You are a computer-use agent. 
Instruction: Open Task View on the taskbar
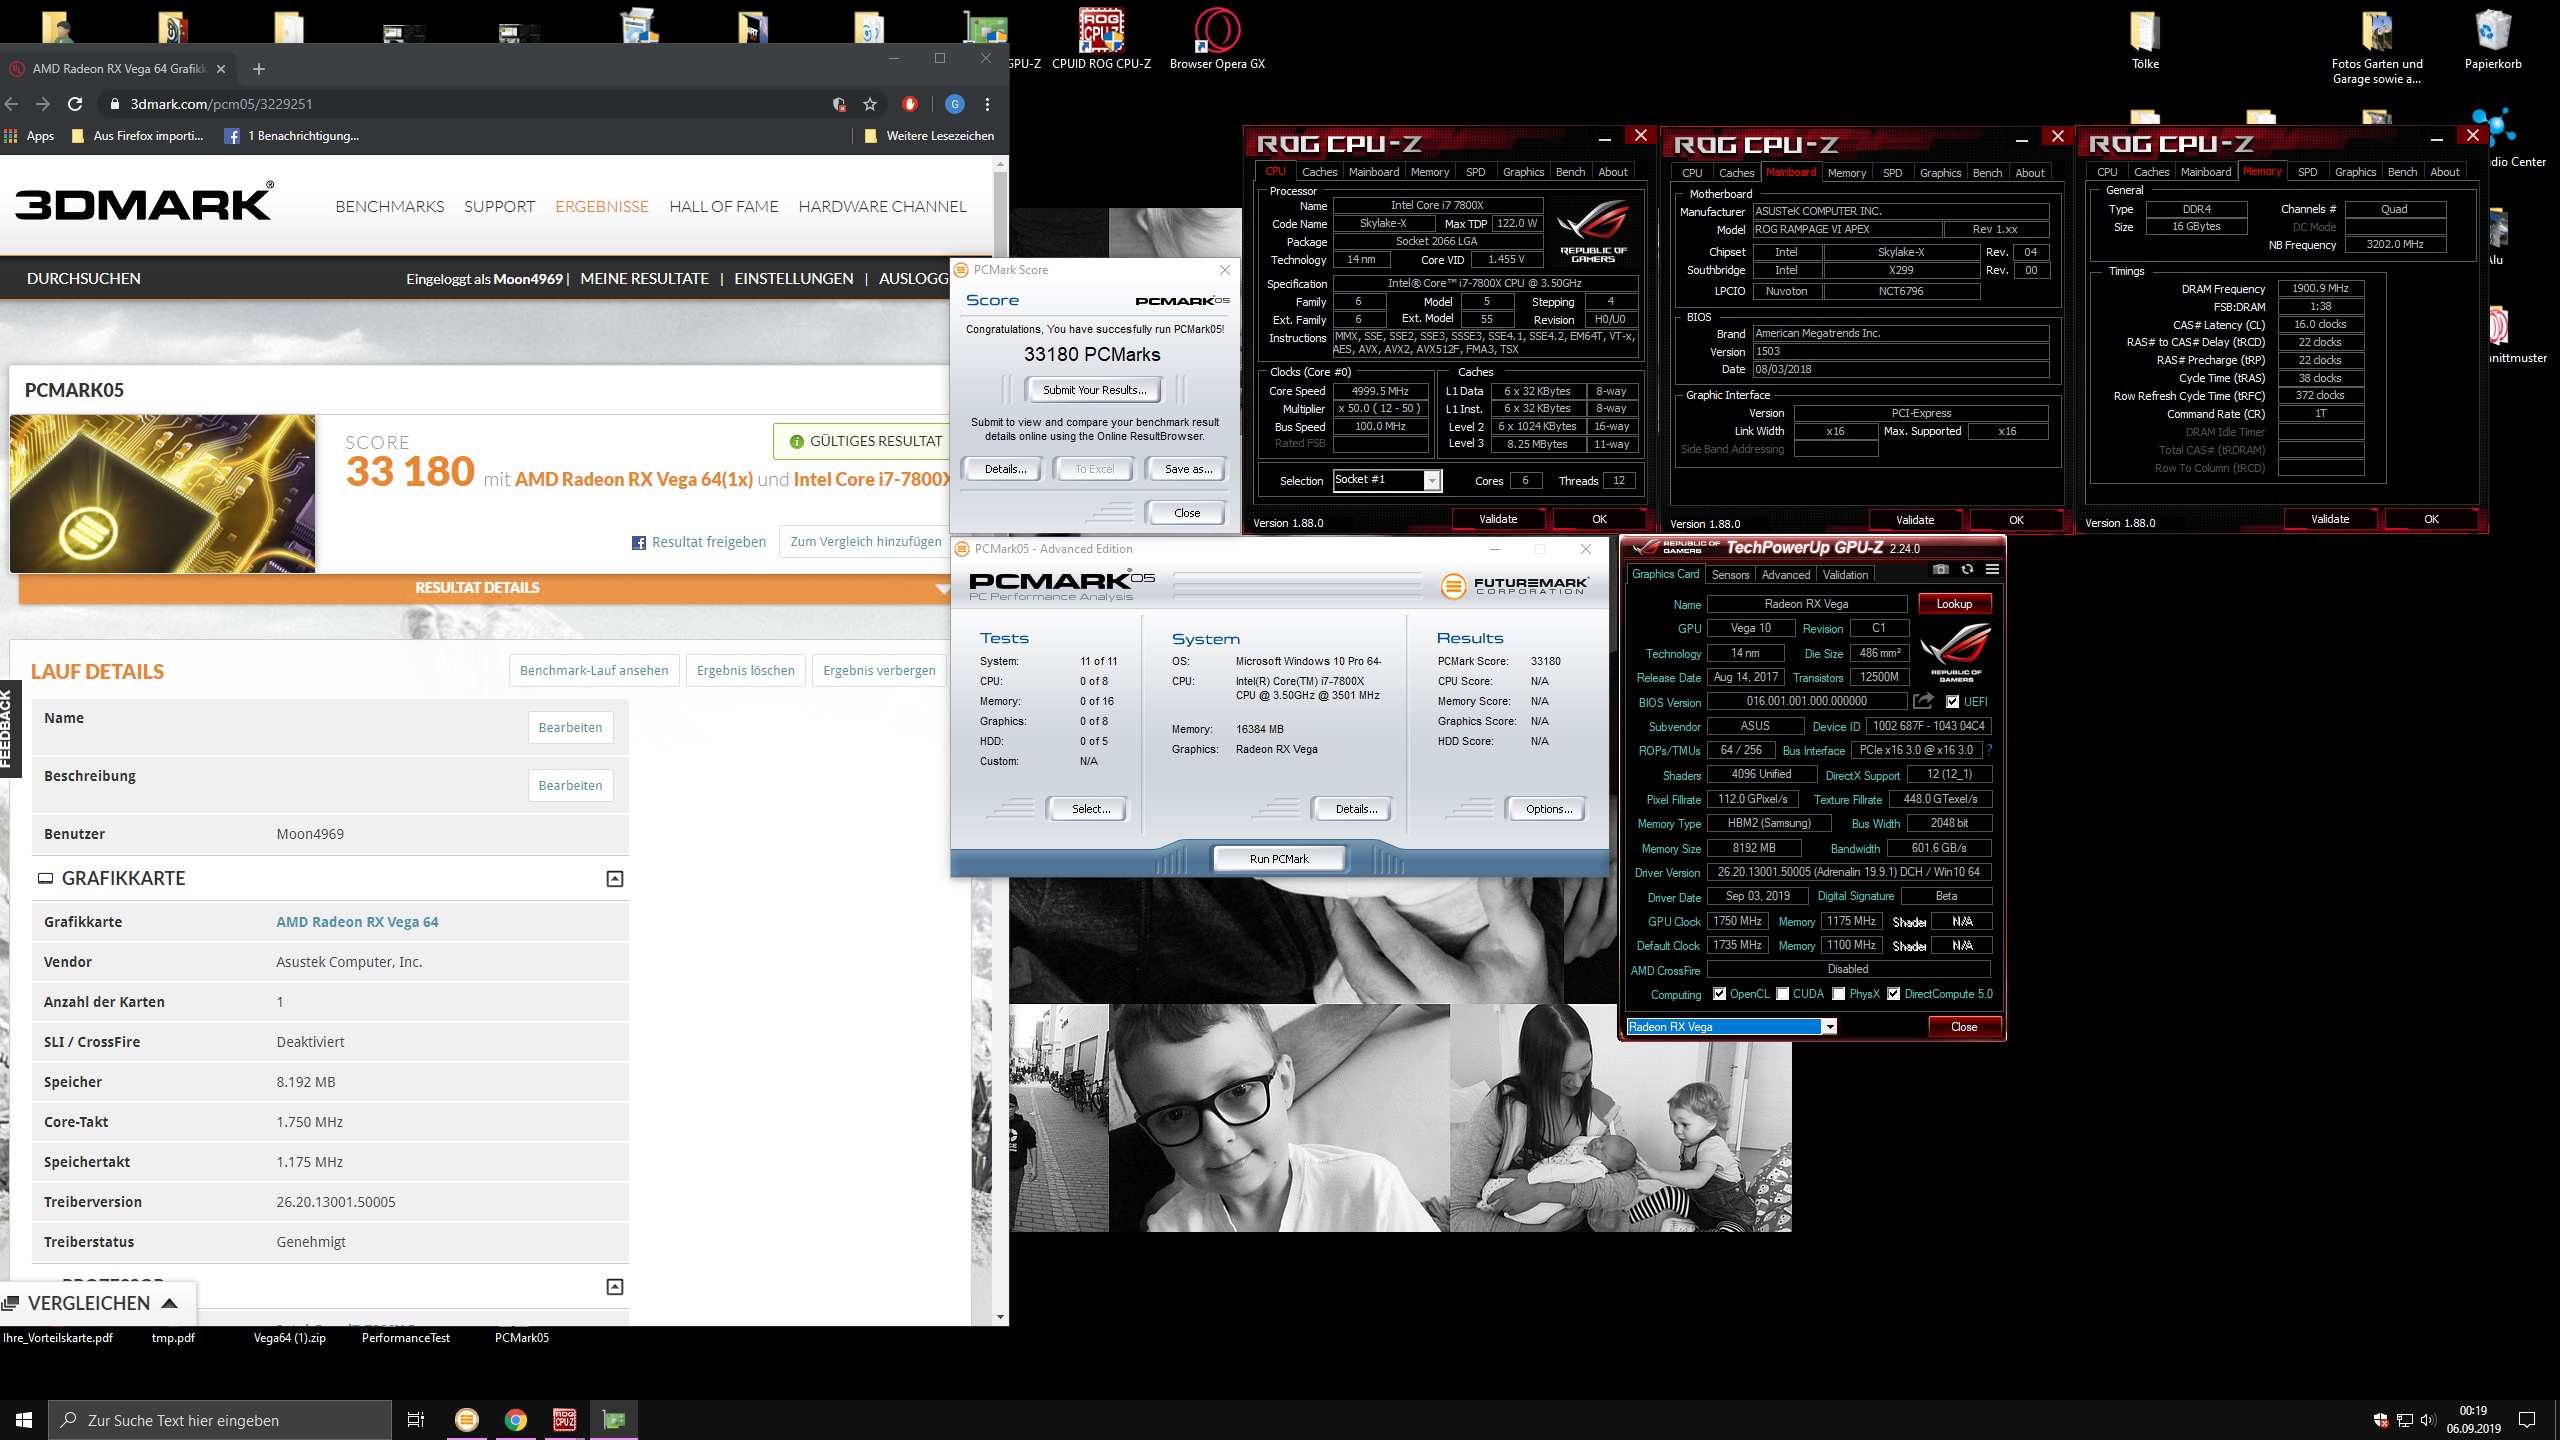[x=416, y=1420]
